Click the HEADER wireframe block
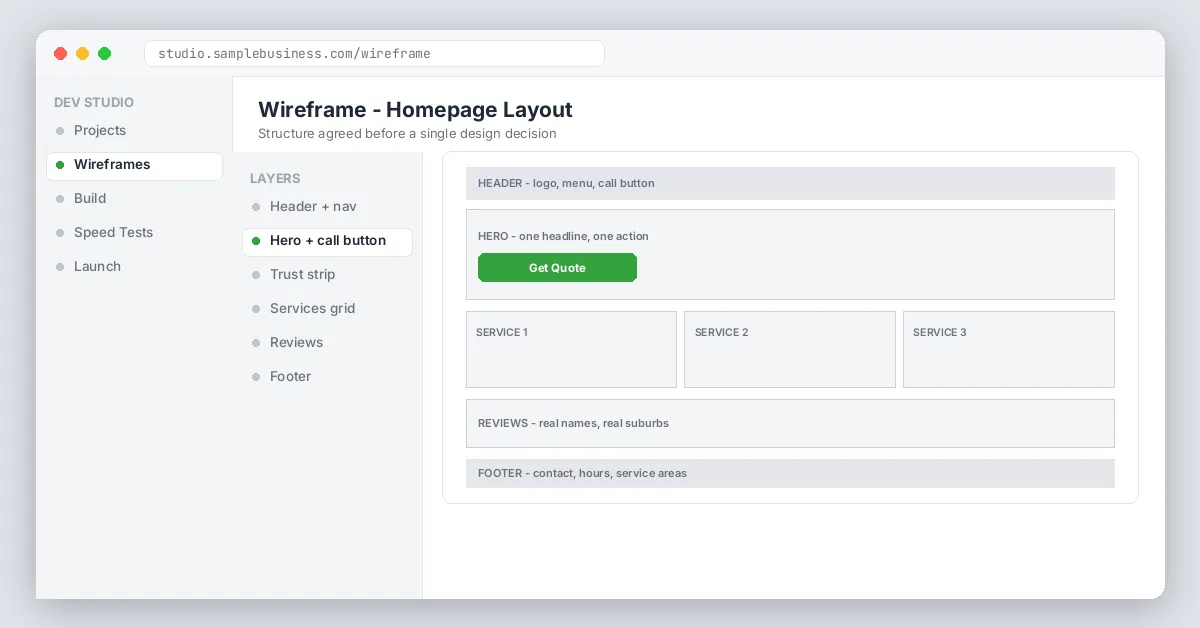Screen dimensions: 1200x628 (x=790, y=183)
